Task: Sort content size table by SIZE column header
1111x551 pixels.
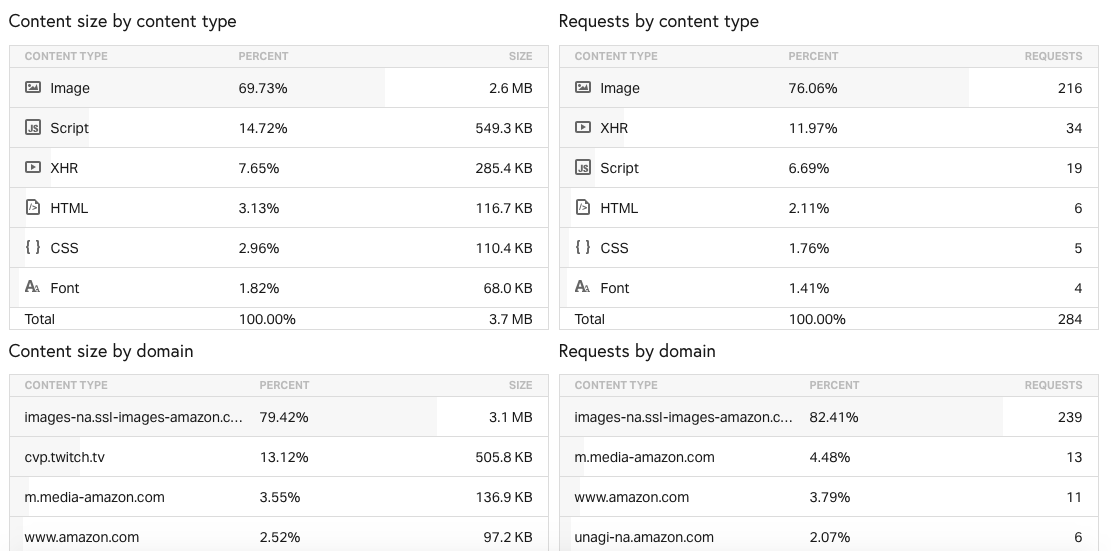Action: (520, 56)
